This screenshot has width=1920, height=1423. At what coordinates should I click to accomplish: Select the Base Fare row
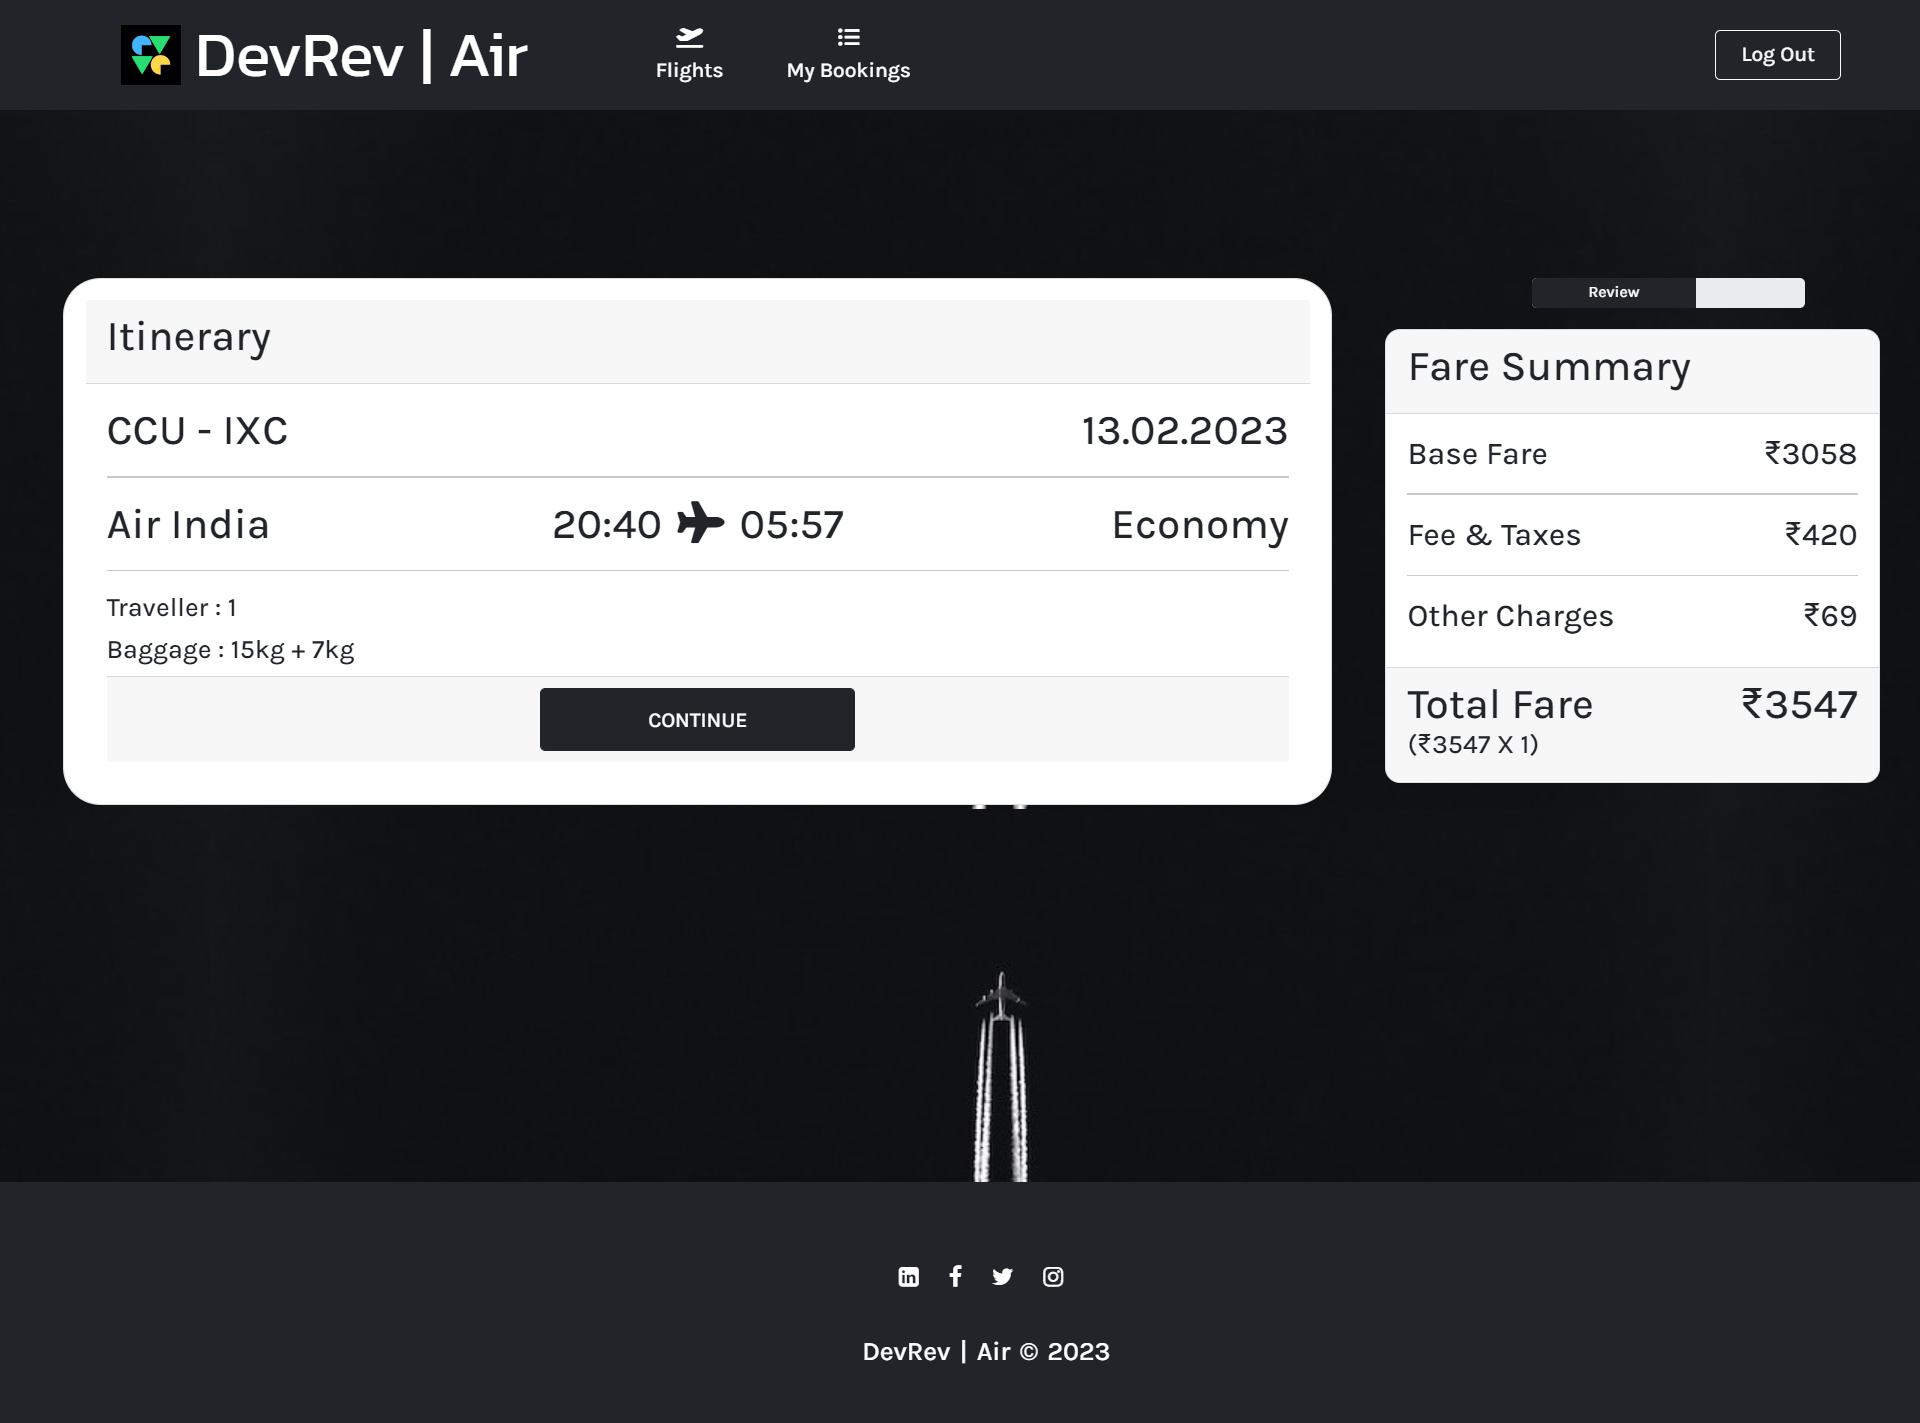1477,453
